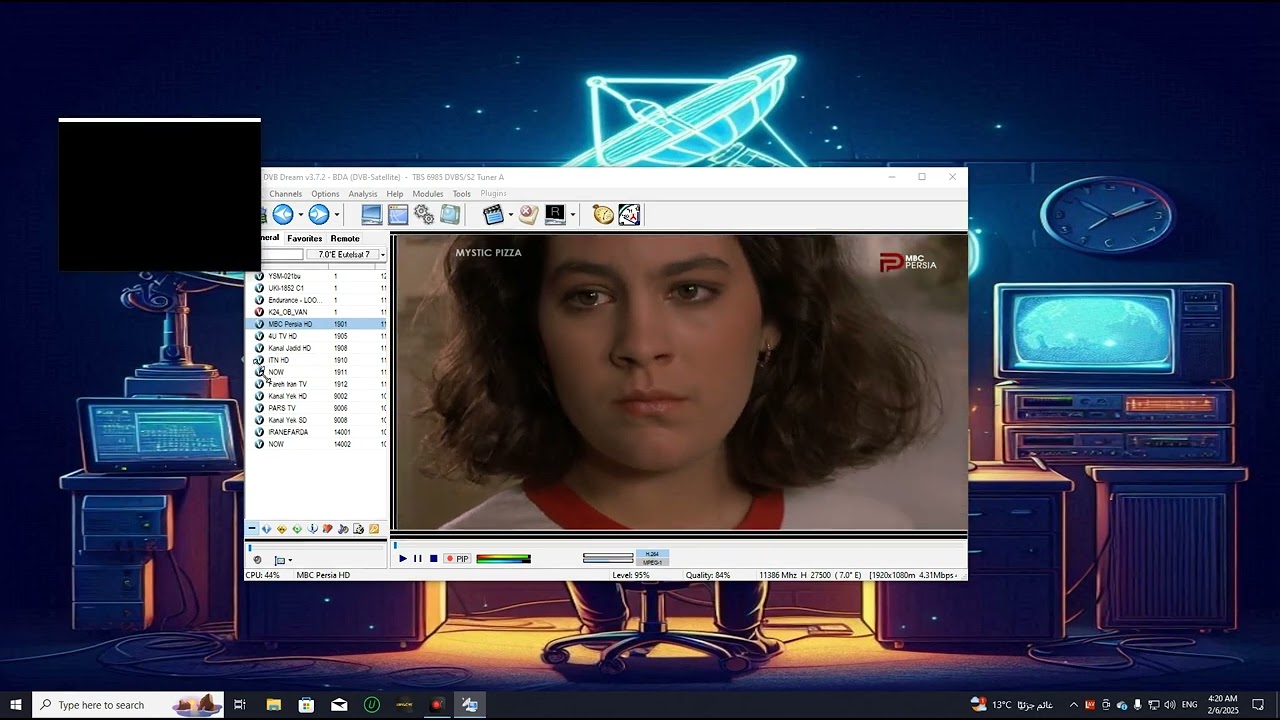This screenshot has width=1280, height=720.
Task: Switch to the Remote tab
Action: pos(345,238)
